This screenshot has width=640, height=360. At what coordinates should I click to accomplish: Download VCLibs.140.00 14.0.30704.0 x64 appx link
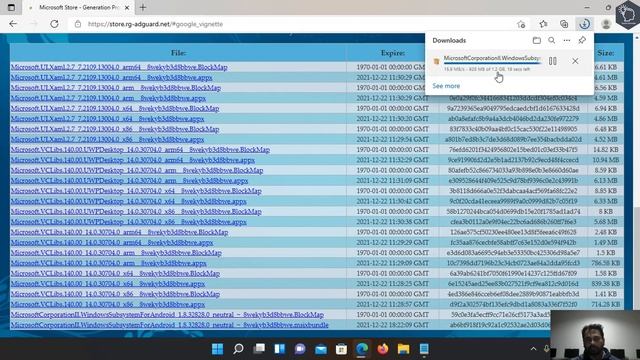[108, 284]
